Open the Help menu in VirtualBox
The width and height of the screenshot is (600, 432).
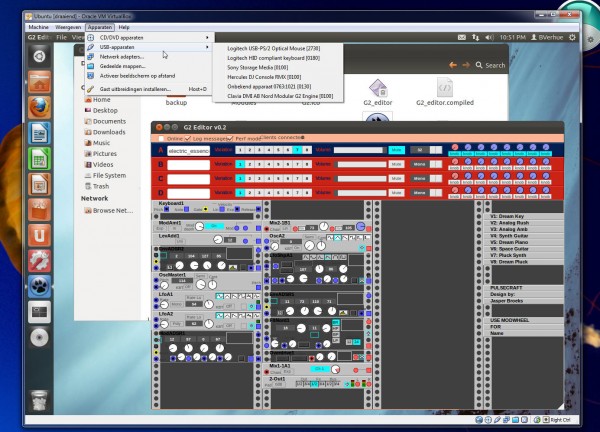coord(124,27)
